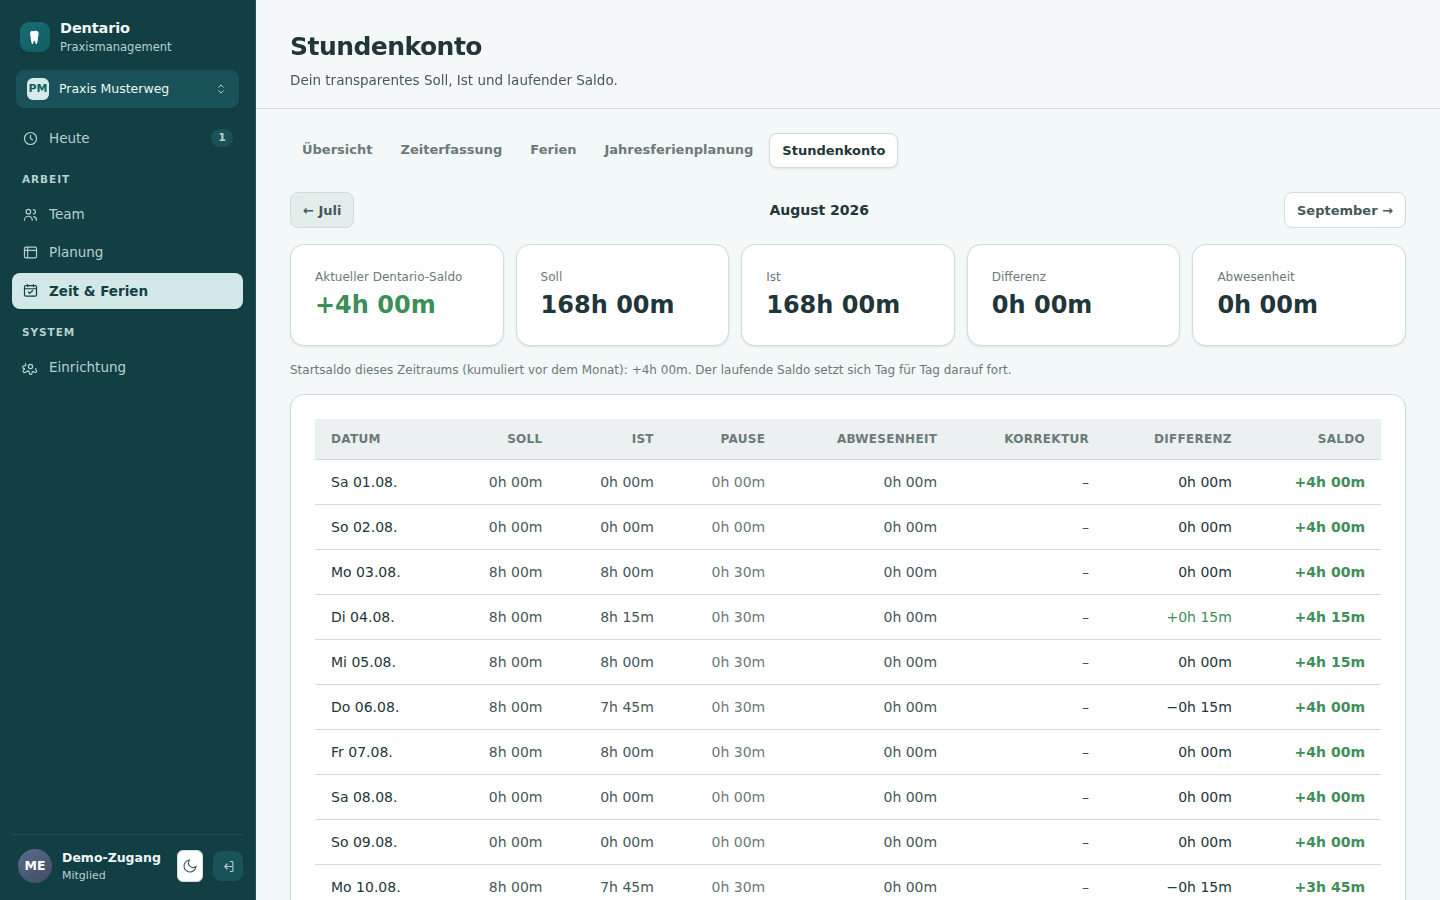Click the Demo-Zugang user name

click(x=111, y=858)
